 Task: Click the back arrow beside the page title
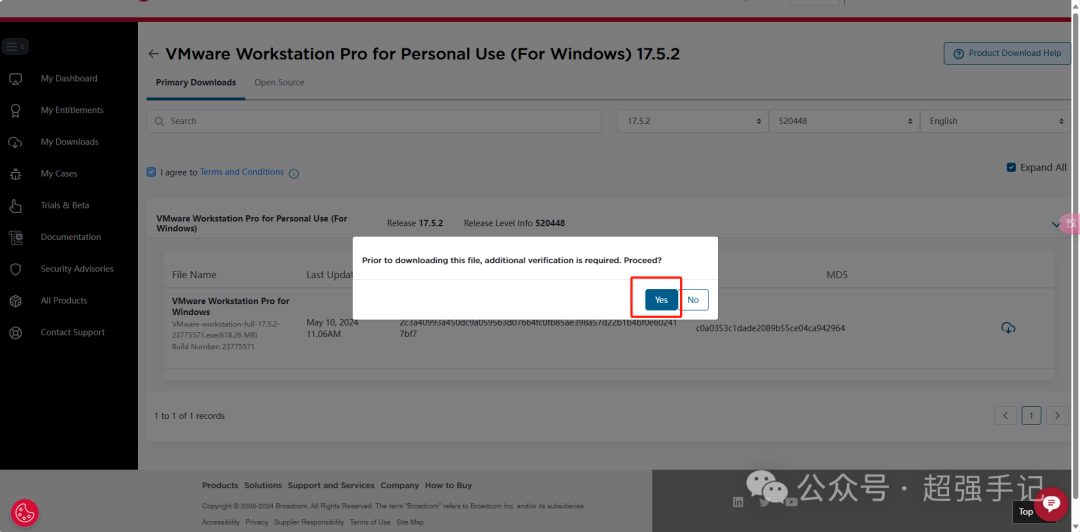tap(154, 54)
